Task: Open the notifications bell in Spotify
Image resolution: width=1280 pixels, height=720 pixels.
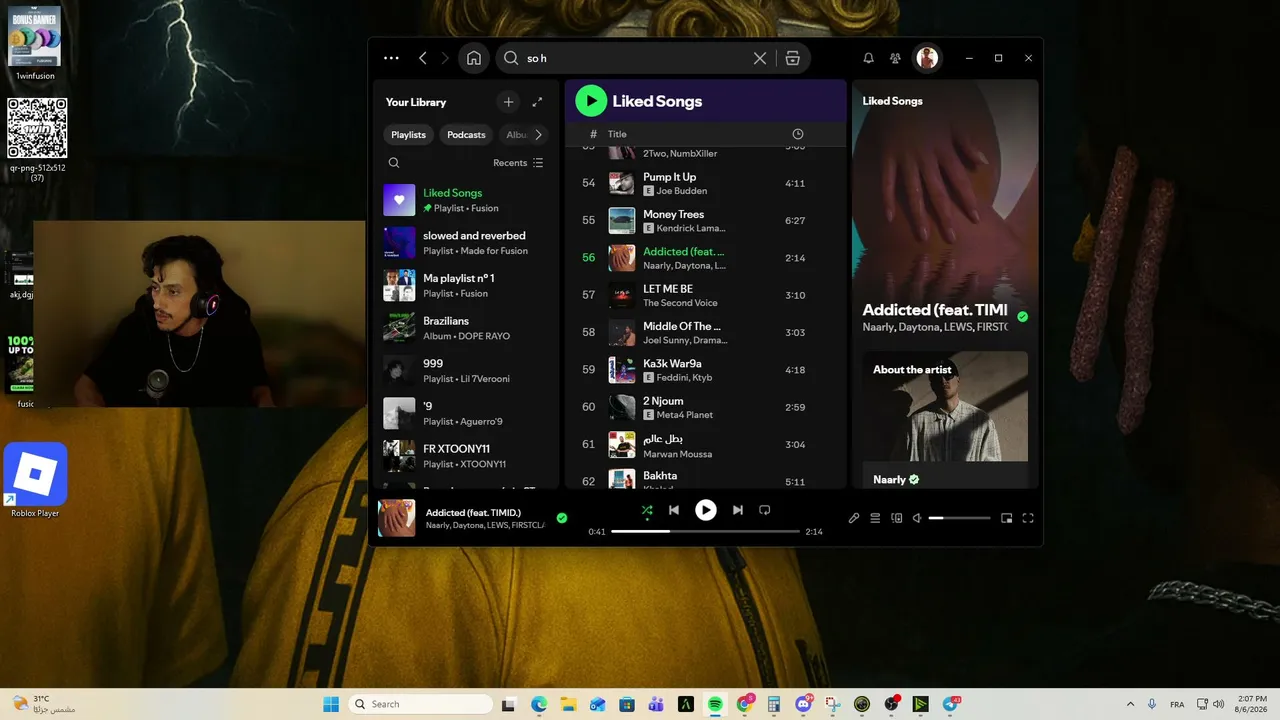Action: click(869, 58)
